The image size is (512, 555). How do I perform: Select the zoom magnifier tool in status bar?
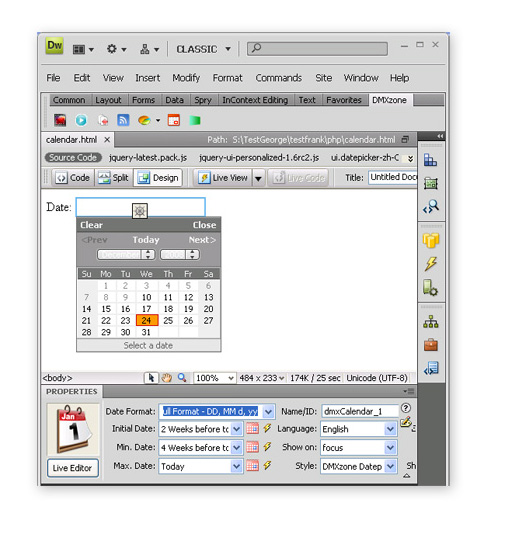click(182, 378)
